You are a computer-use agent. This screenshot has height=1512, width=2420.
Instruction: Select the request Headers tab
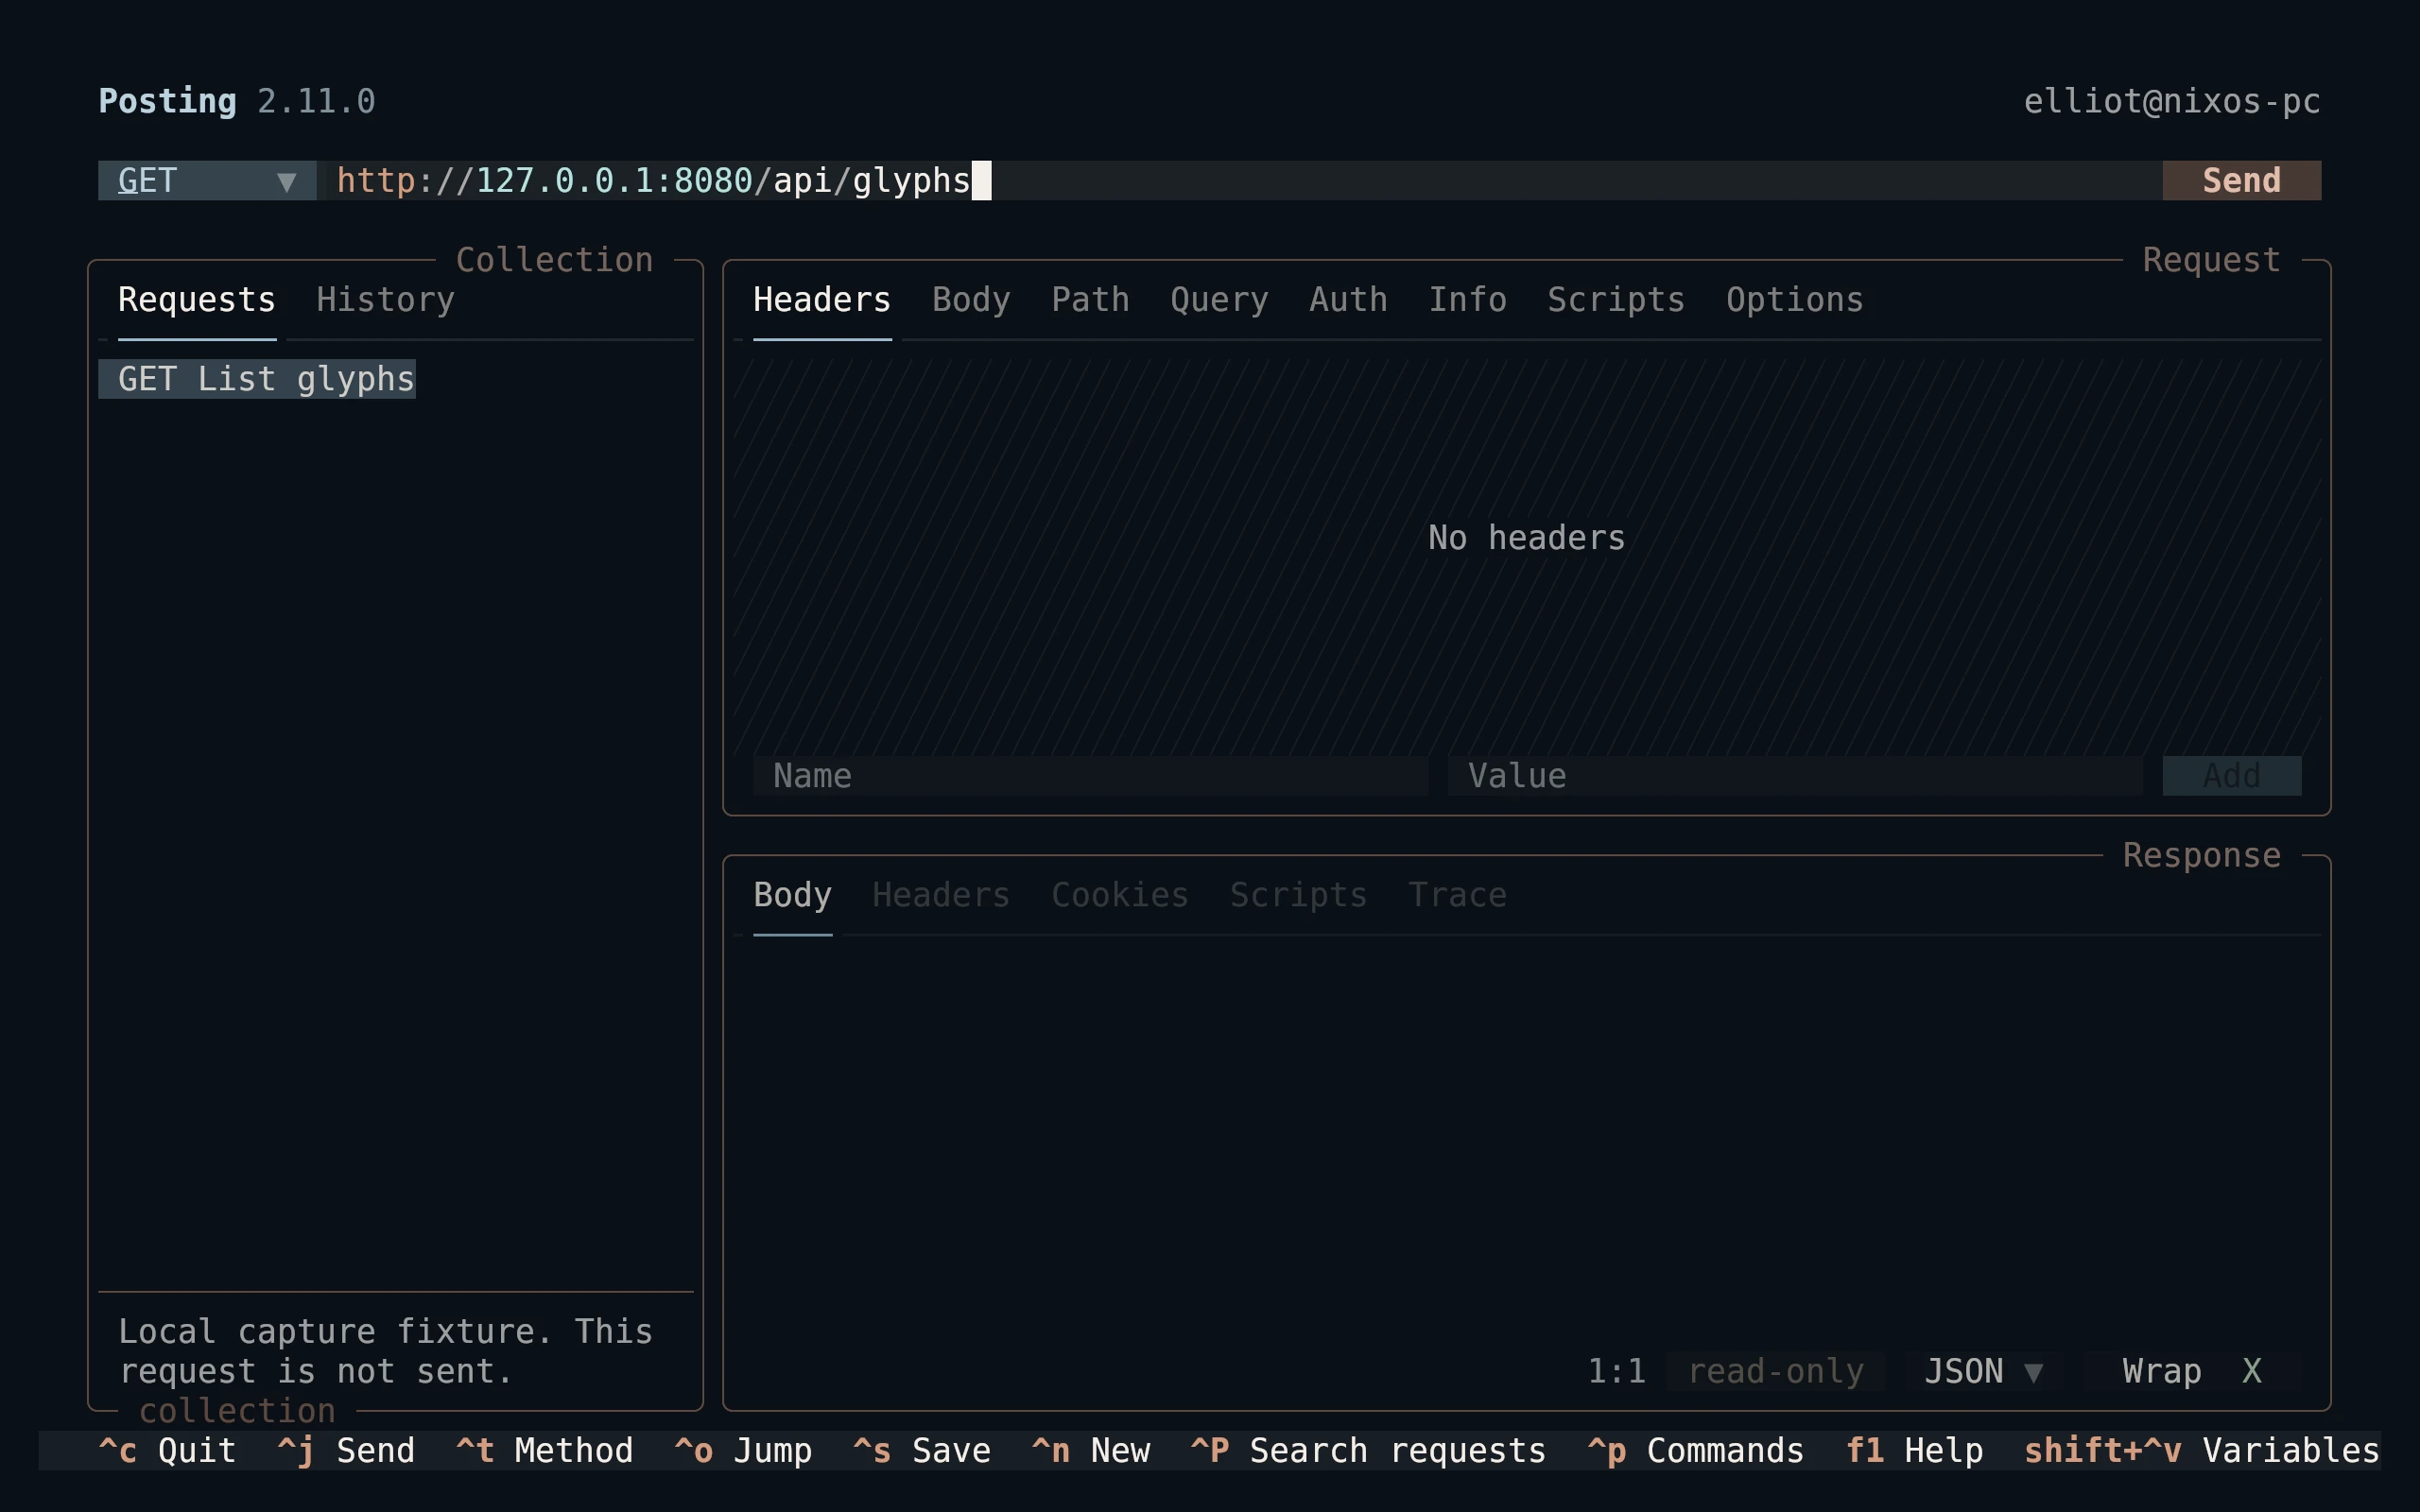coord(822,300)
